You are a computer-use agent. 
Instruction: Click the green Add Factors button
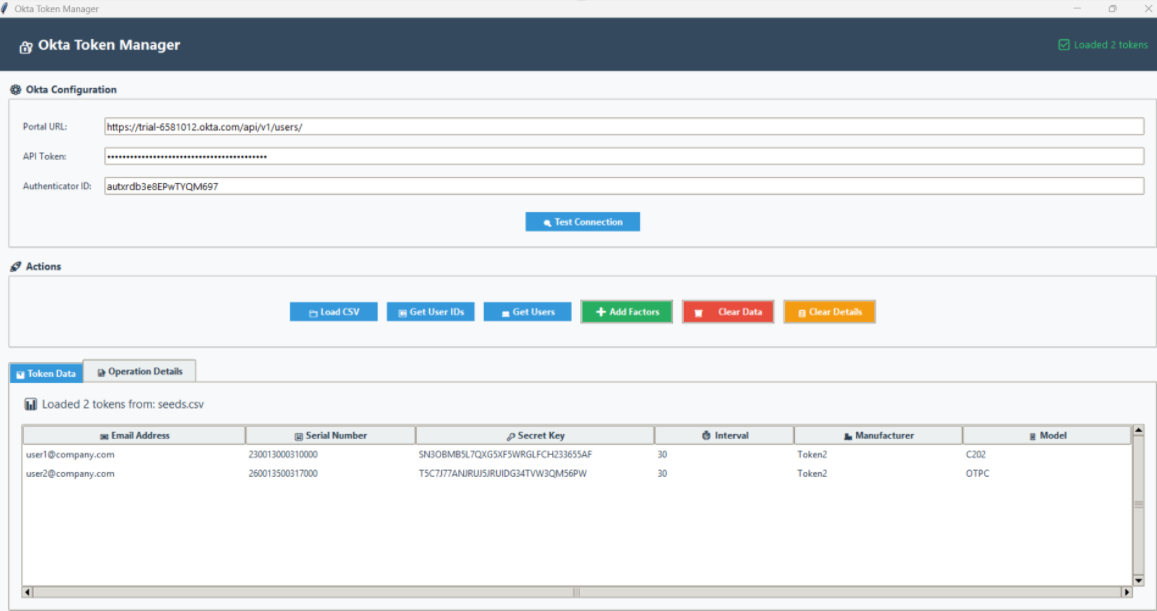(x=627, y=312)
